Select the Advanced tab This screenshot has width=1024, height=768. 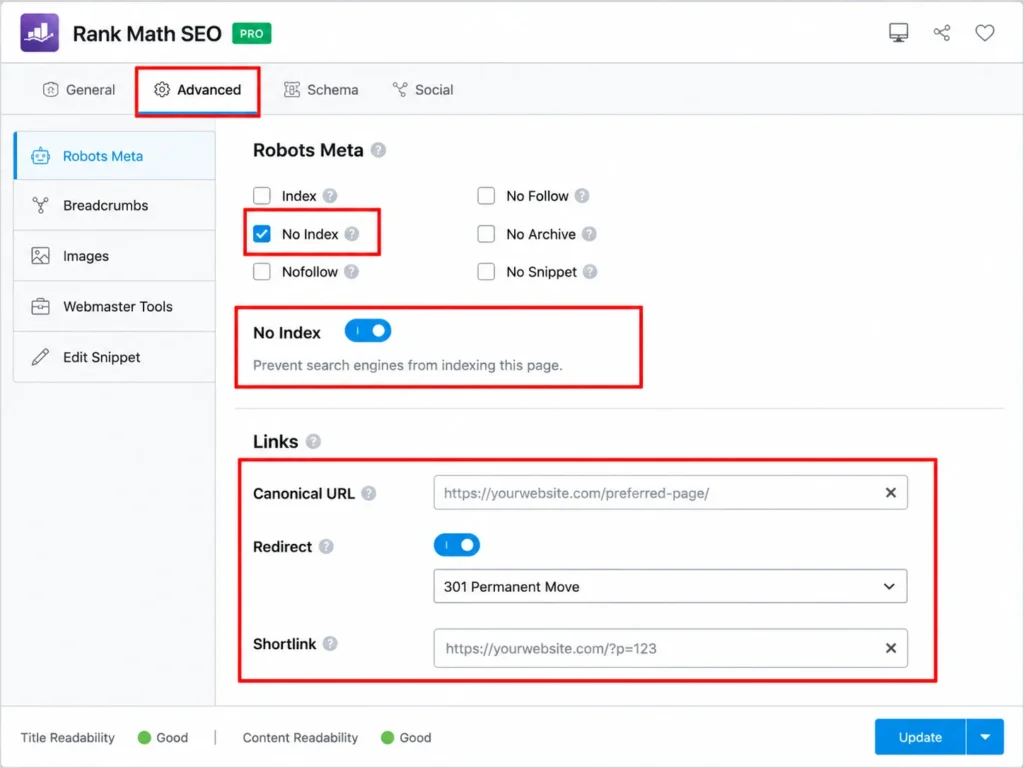coord(198,90)
